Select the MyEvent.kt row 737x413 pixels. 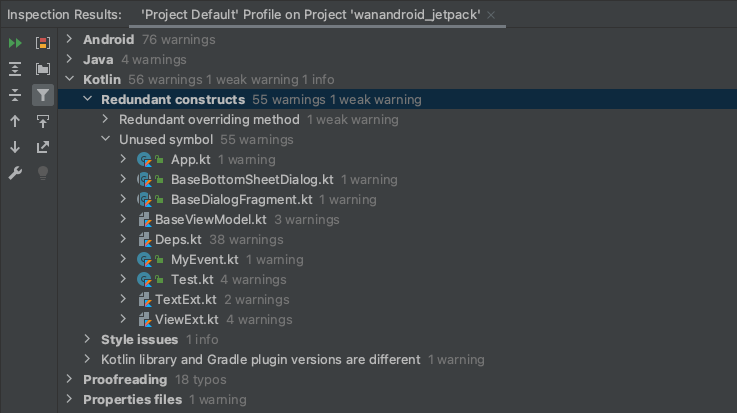click(x=397, y=259)
